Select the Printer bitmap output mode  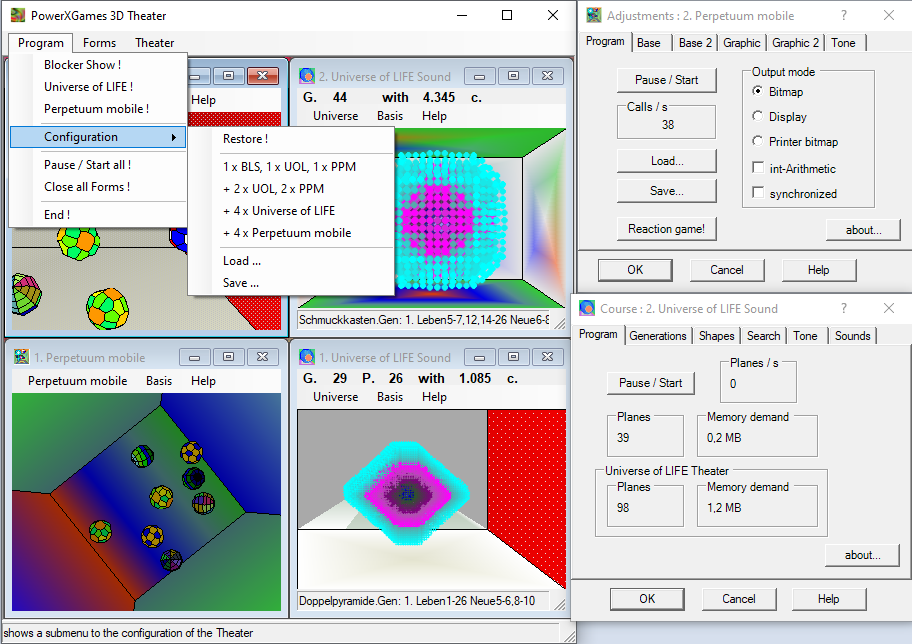pyautogui.click(x=757, y=141)
